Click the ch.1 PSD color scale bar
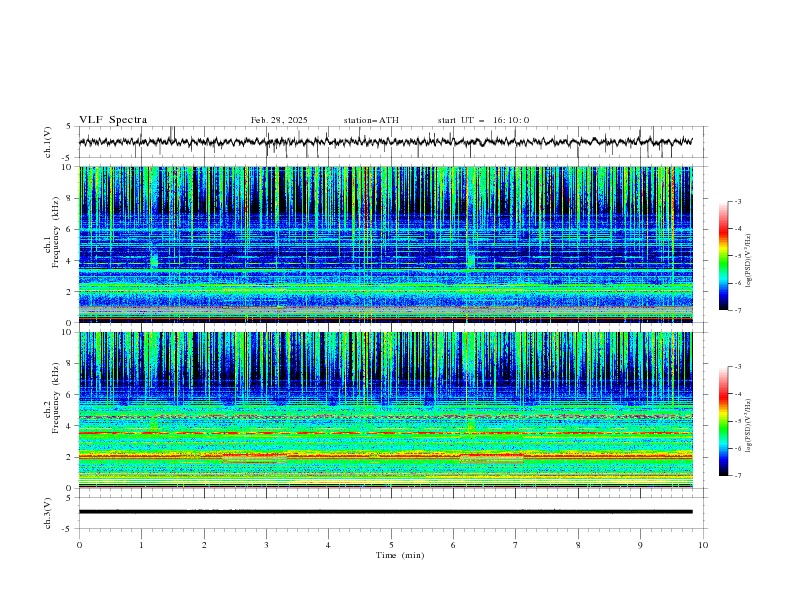Viewport: 792px width, 612px height. click(724, 256)
